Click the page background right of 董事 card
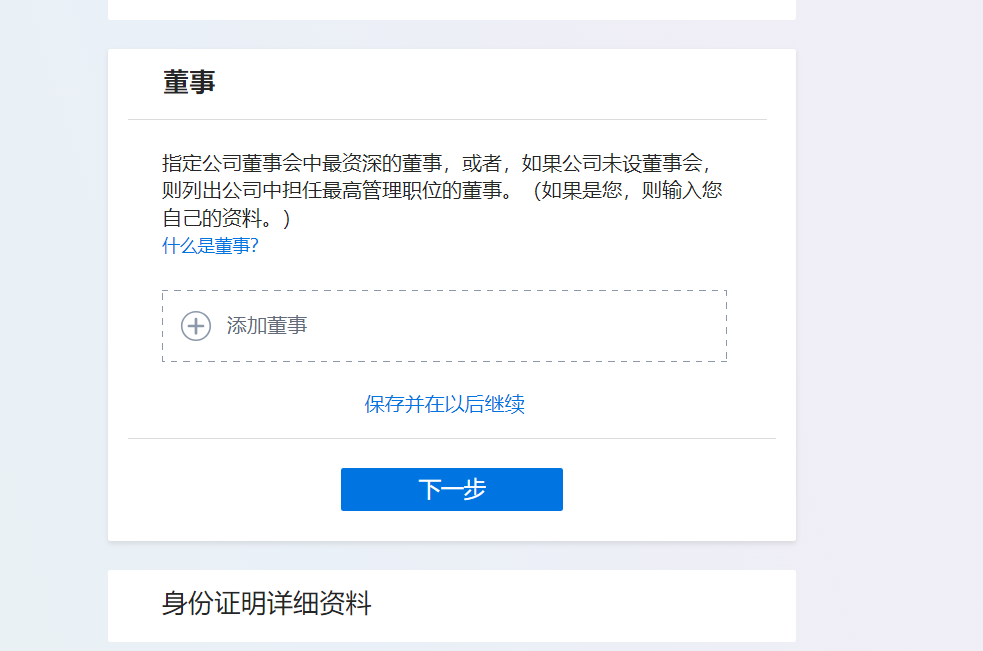This screenshot has height=651, width=983. pyautogui.click(x=889, y=295)
